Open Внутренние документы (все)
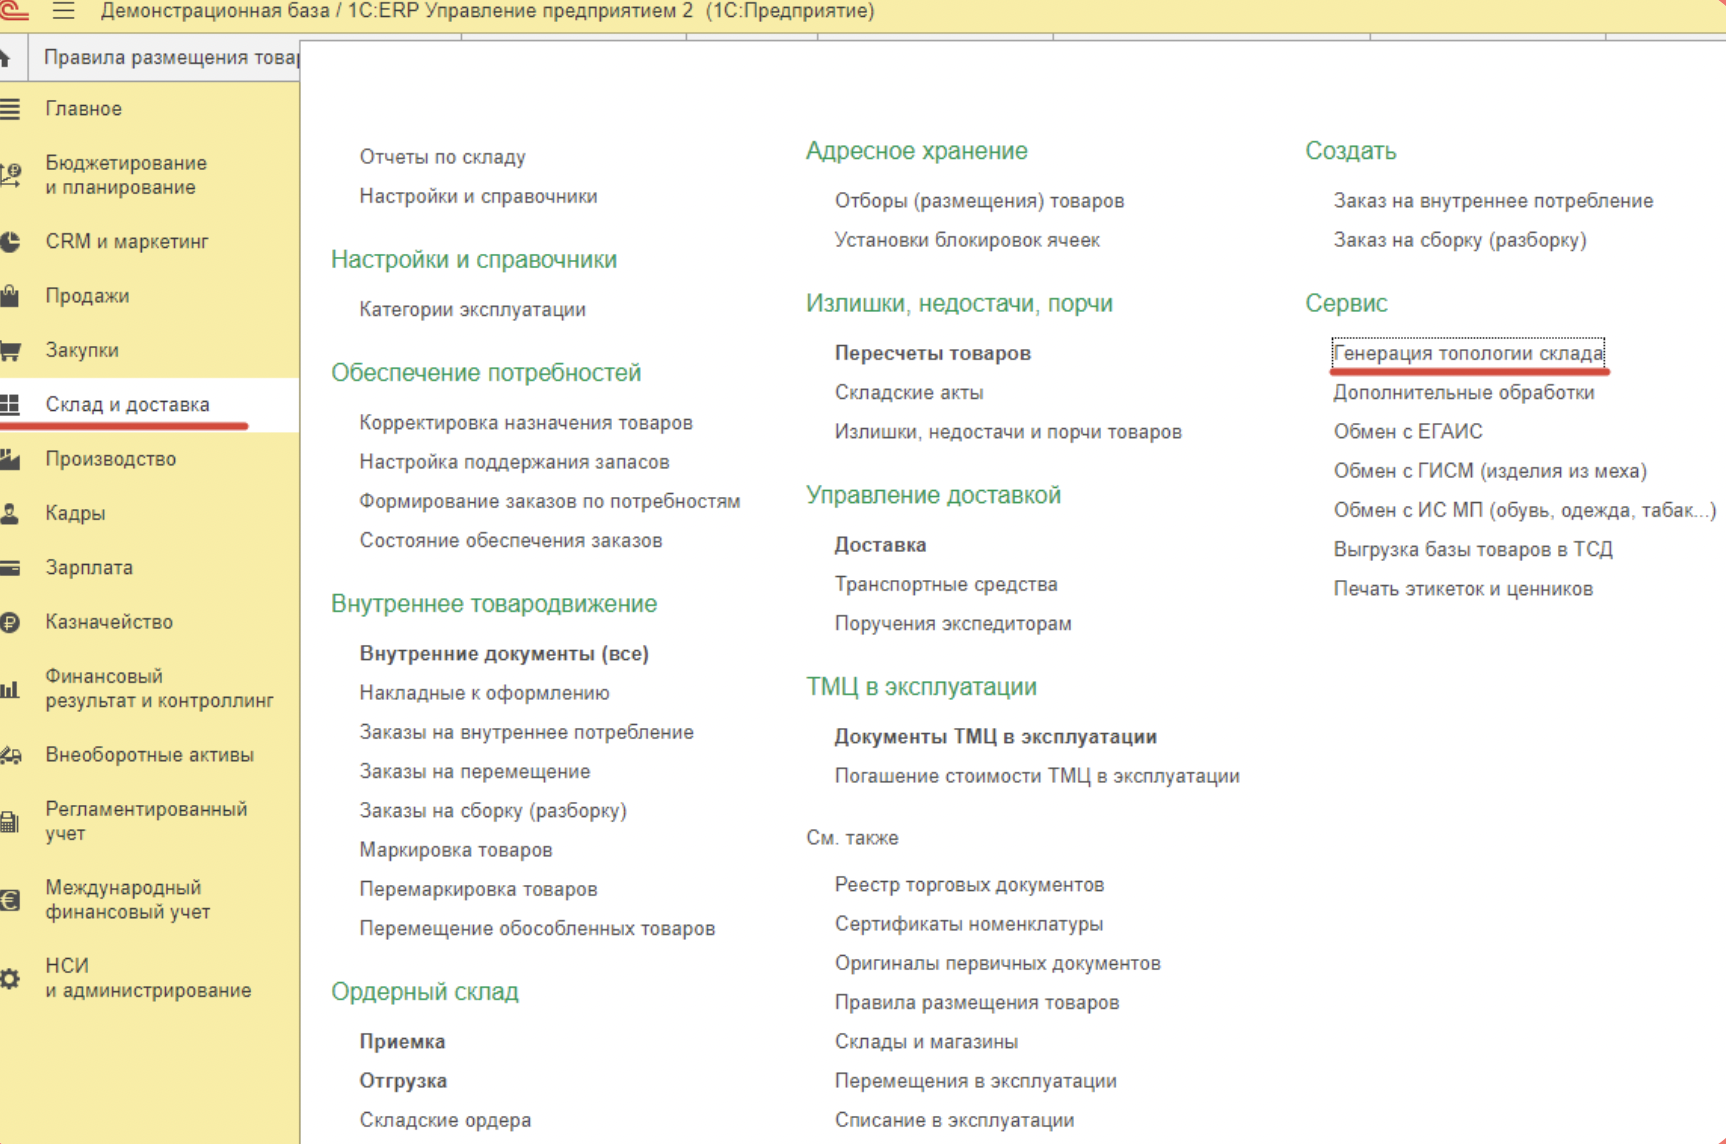Screen dimensions: 1726x1144 pyautogui.click(x=504, y=654)
